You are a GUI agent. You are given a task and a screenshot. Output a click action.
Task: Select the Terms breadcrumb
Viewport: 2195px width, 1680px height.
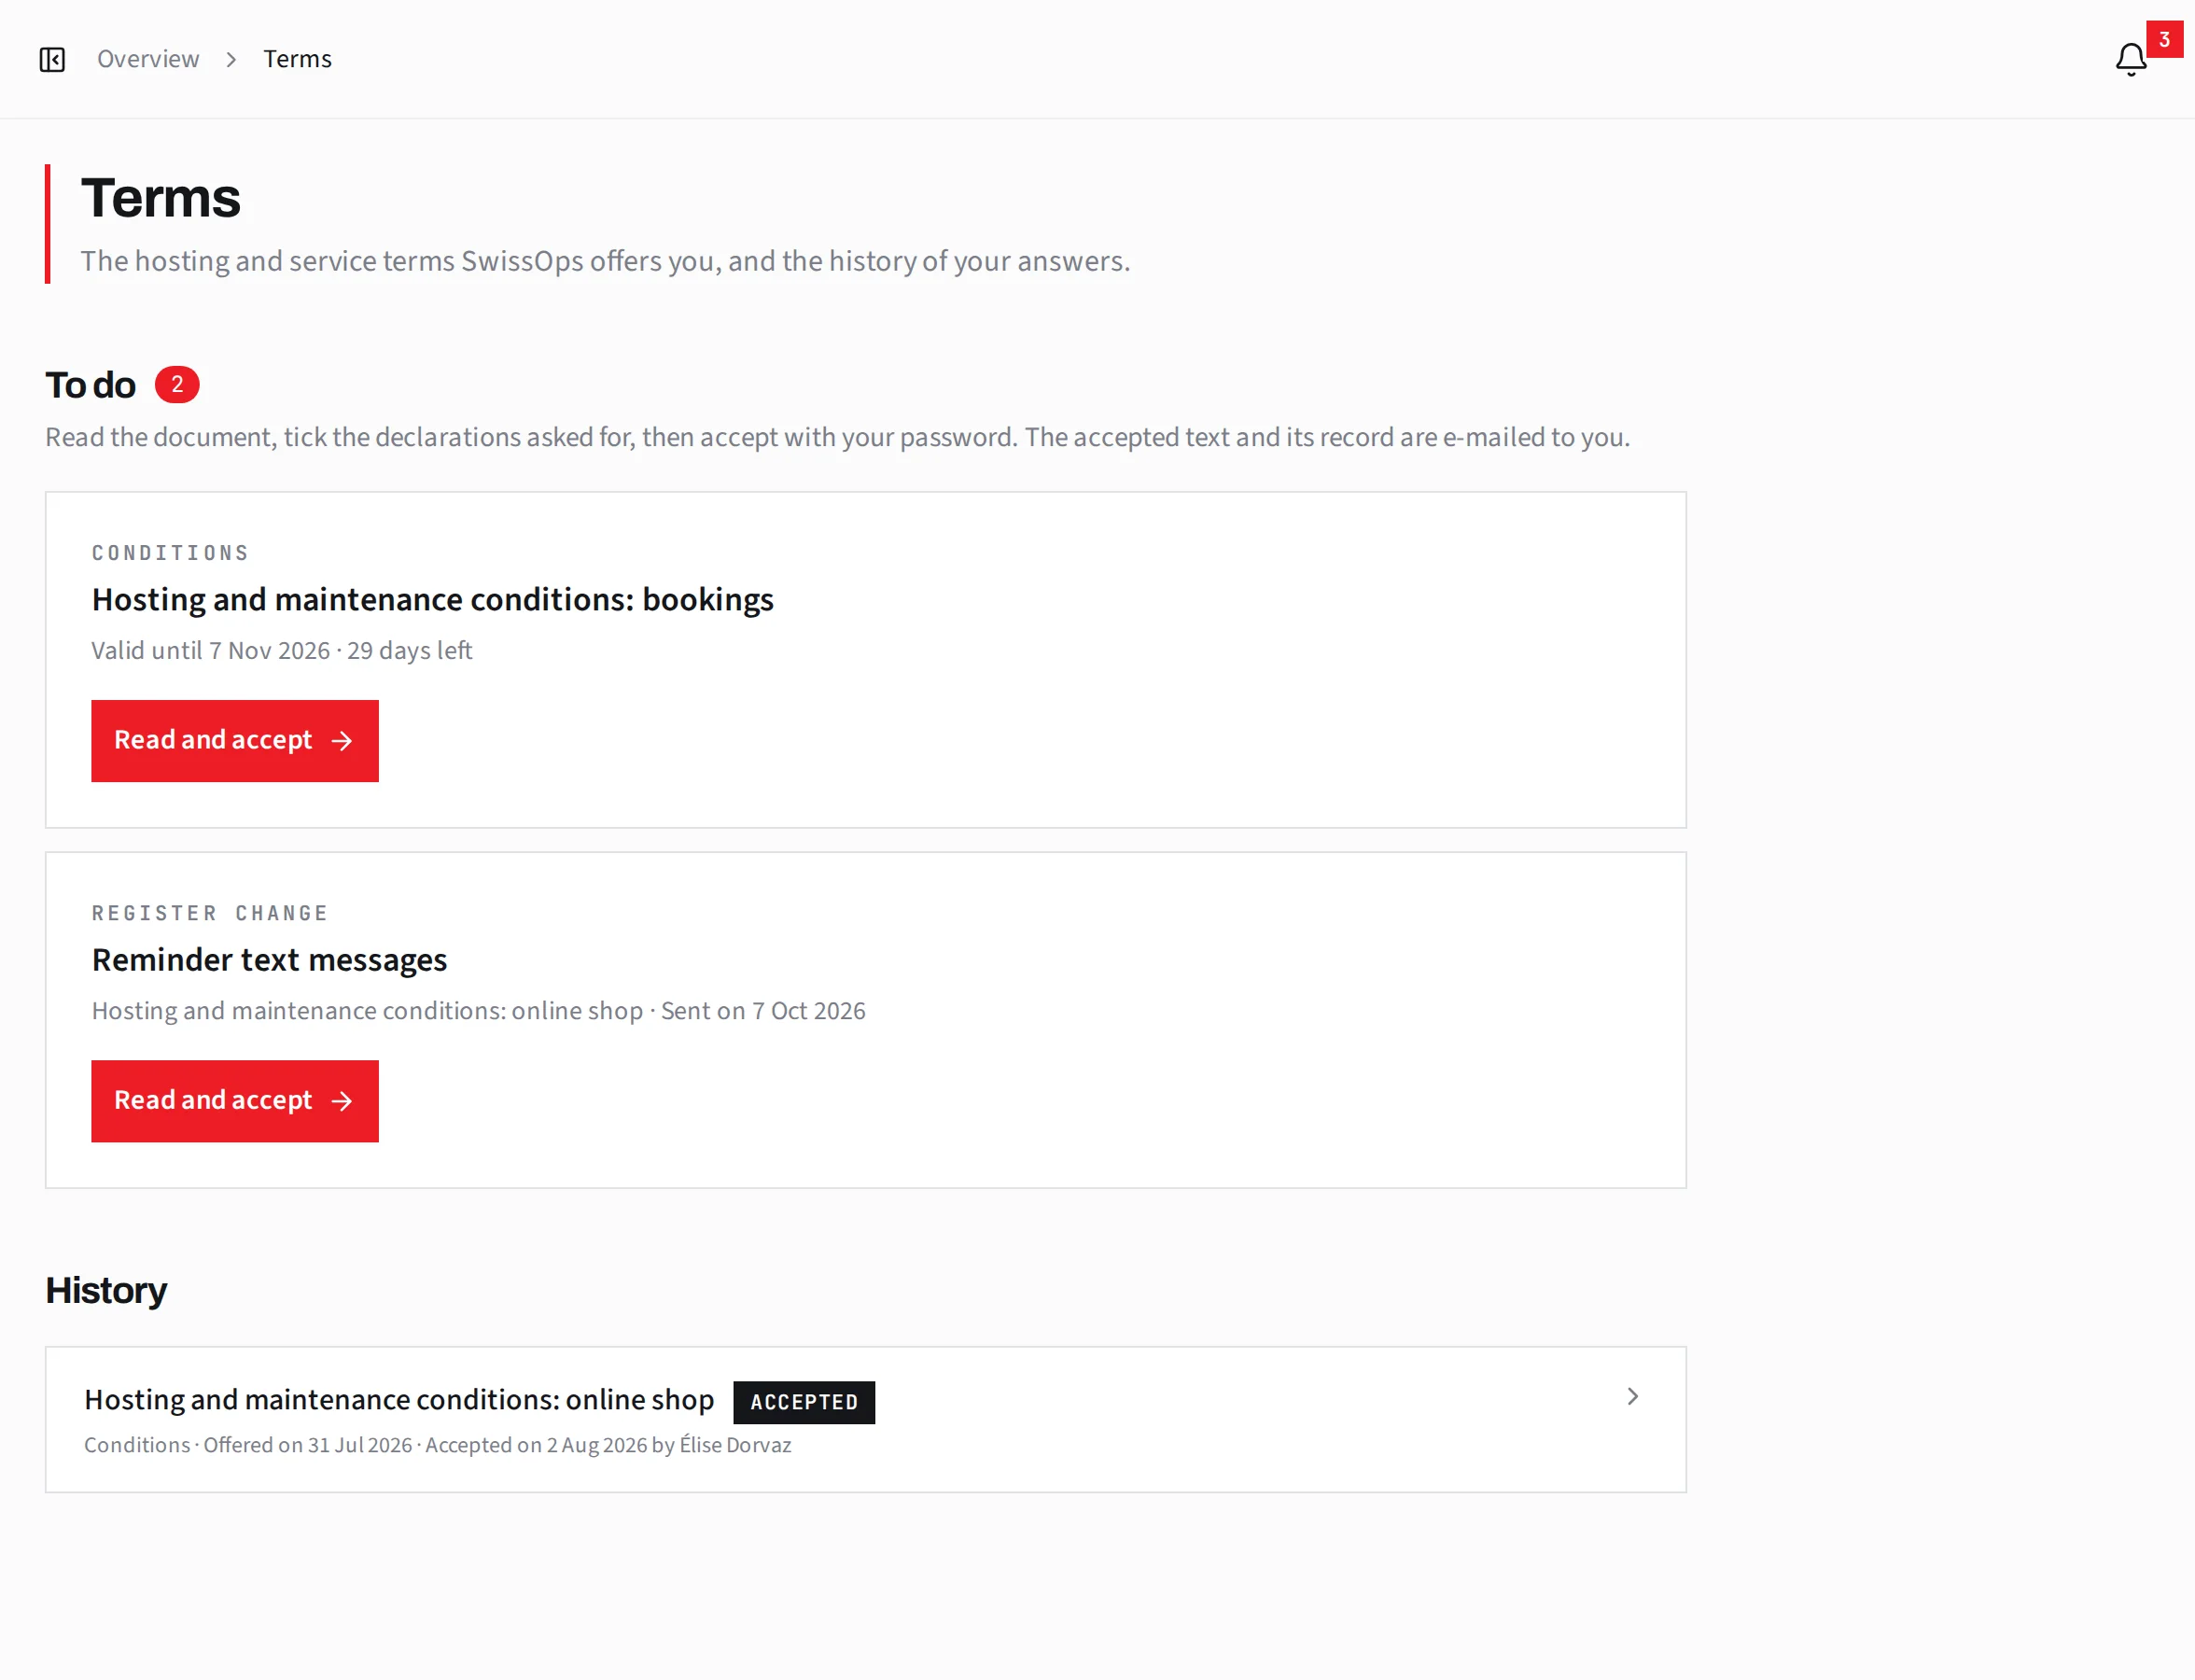click(297, 59)
